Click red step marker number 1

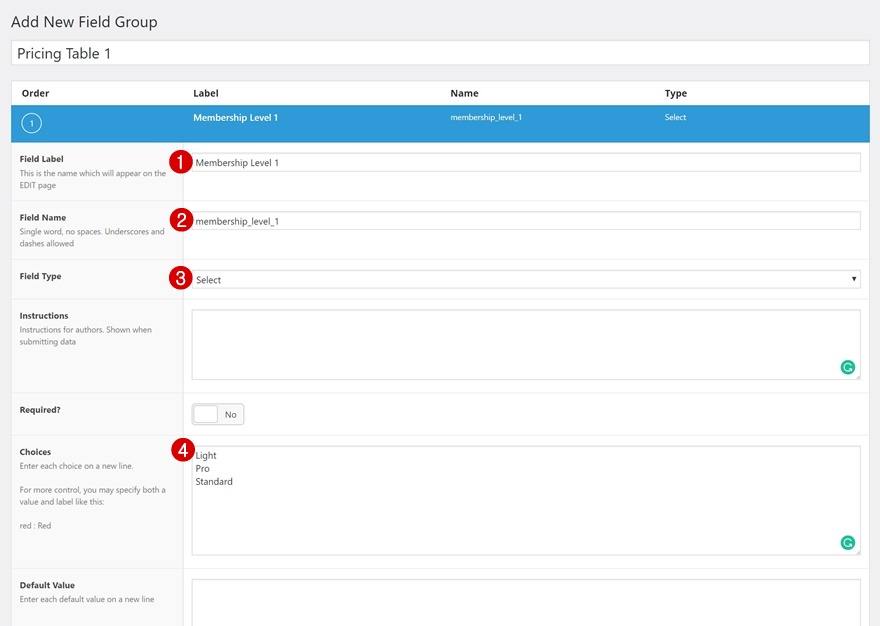180,162
